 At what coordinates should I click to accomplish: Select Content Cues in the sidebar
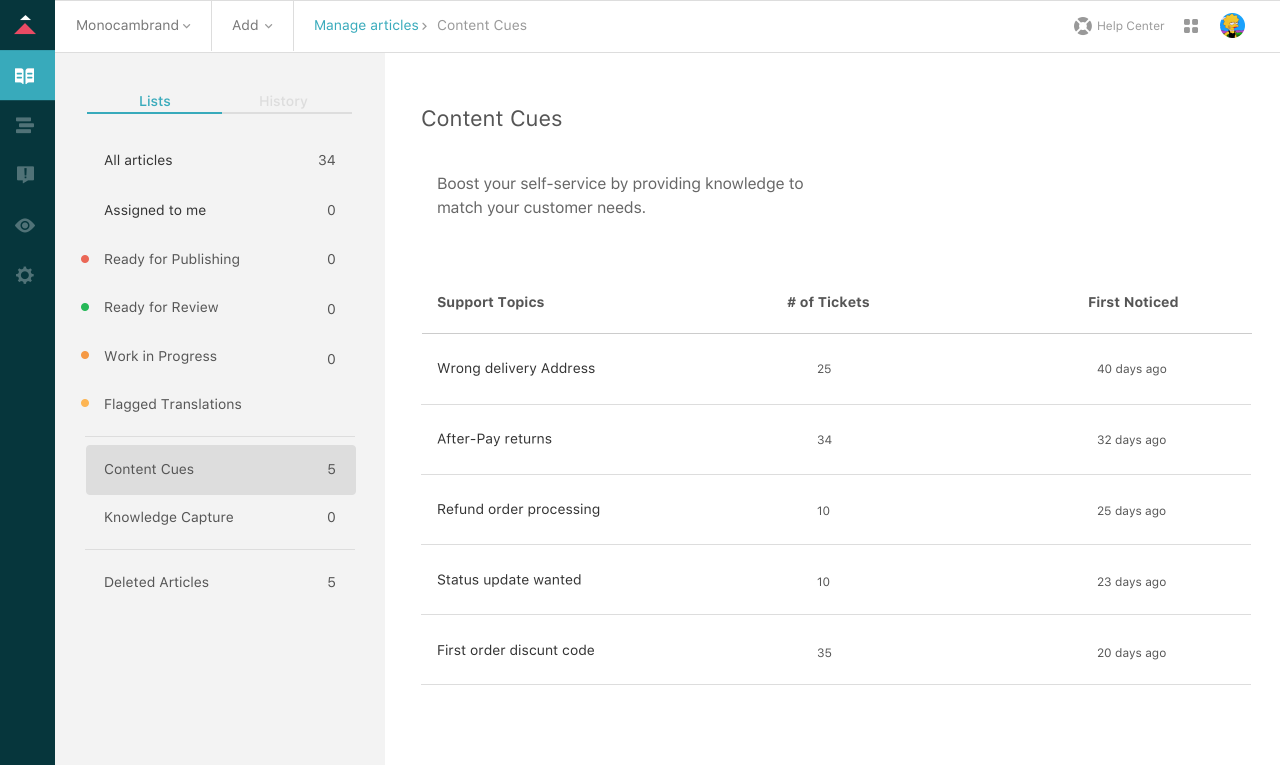tap(221, 469)
